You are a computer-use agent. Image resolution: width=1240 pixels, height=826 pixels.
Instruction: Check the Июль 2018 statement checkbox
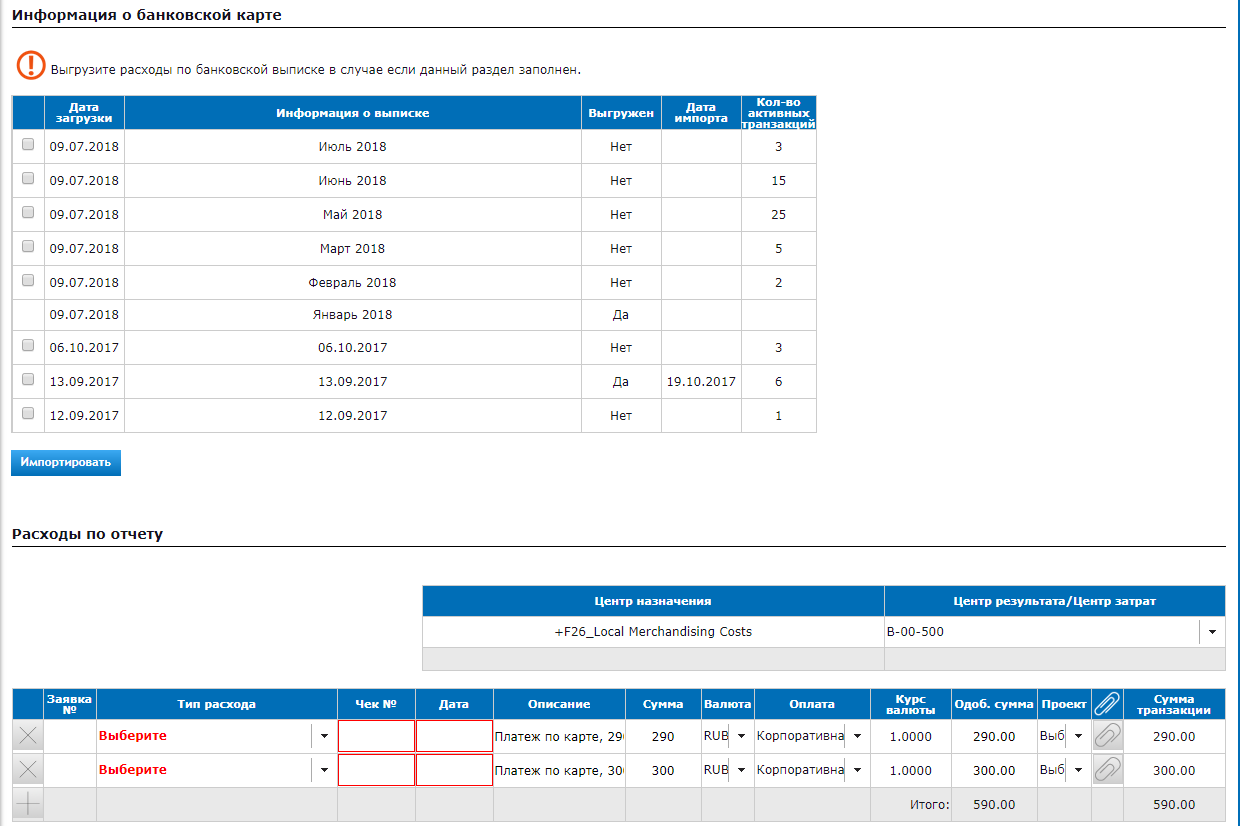pyautogui.click(x=28, y=144)
